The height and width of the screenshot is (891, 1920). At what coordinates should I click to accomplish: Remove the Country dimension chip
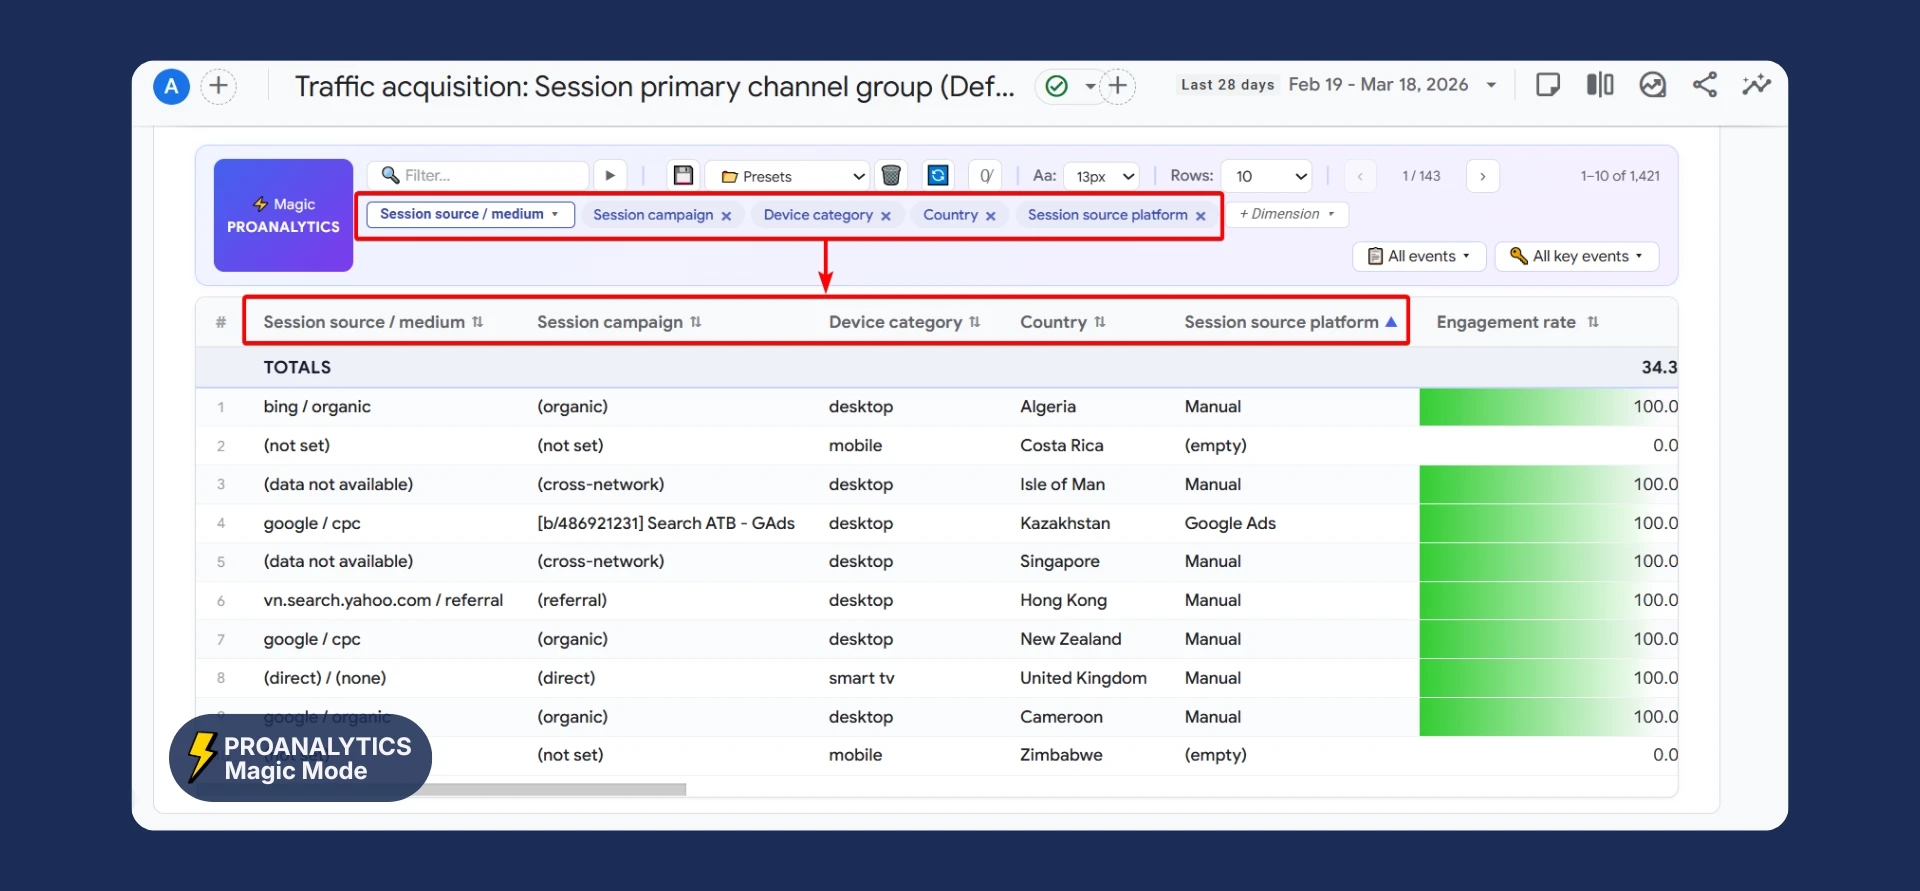pos(991,216)
